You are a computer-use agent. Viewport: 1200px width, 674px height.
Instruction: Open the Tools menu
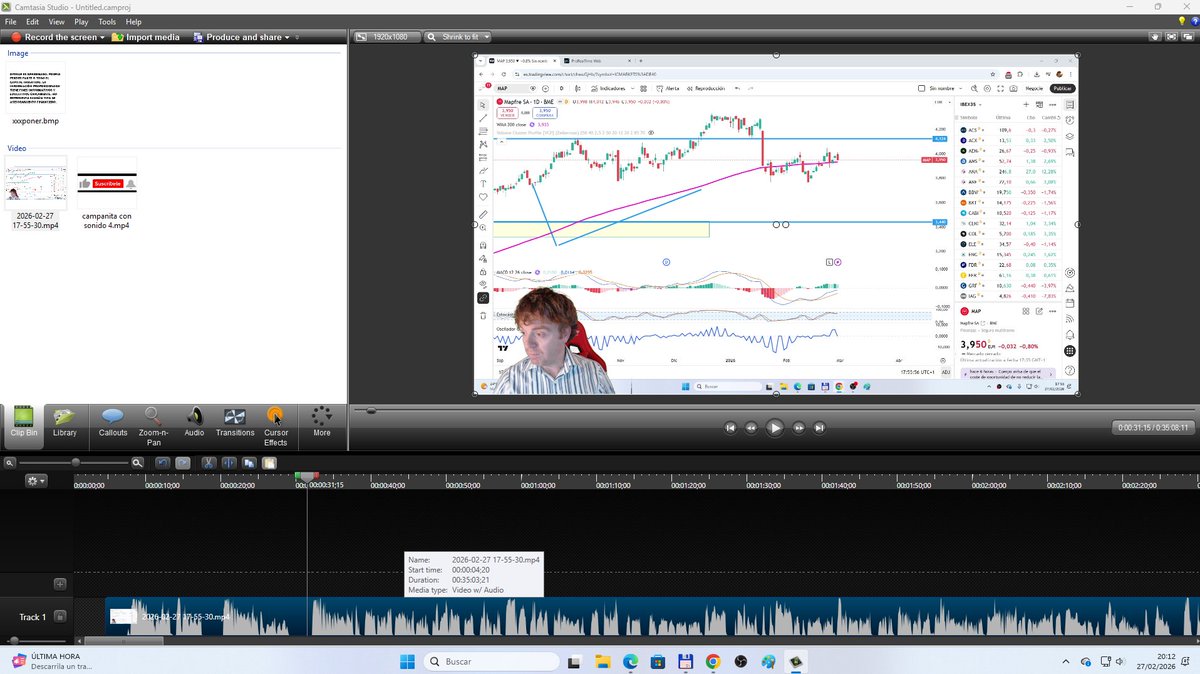(107, 21)
